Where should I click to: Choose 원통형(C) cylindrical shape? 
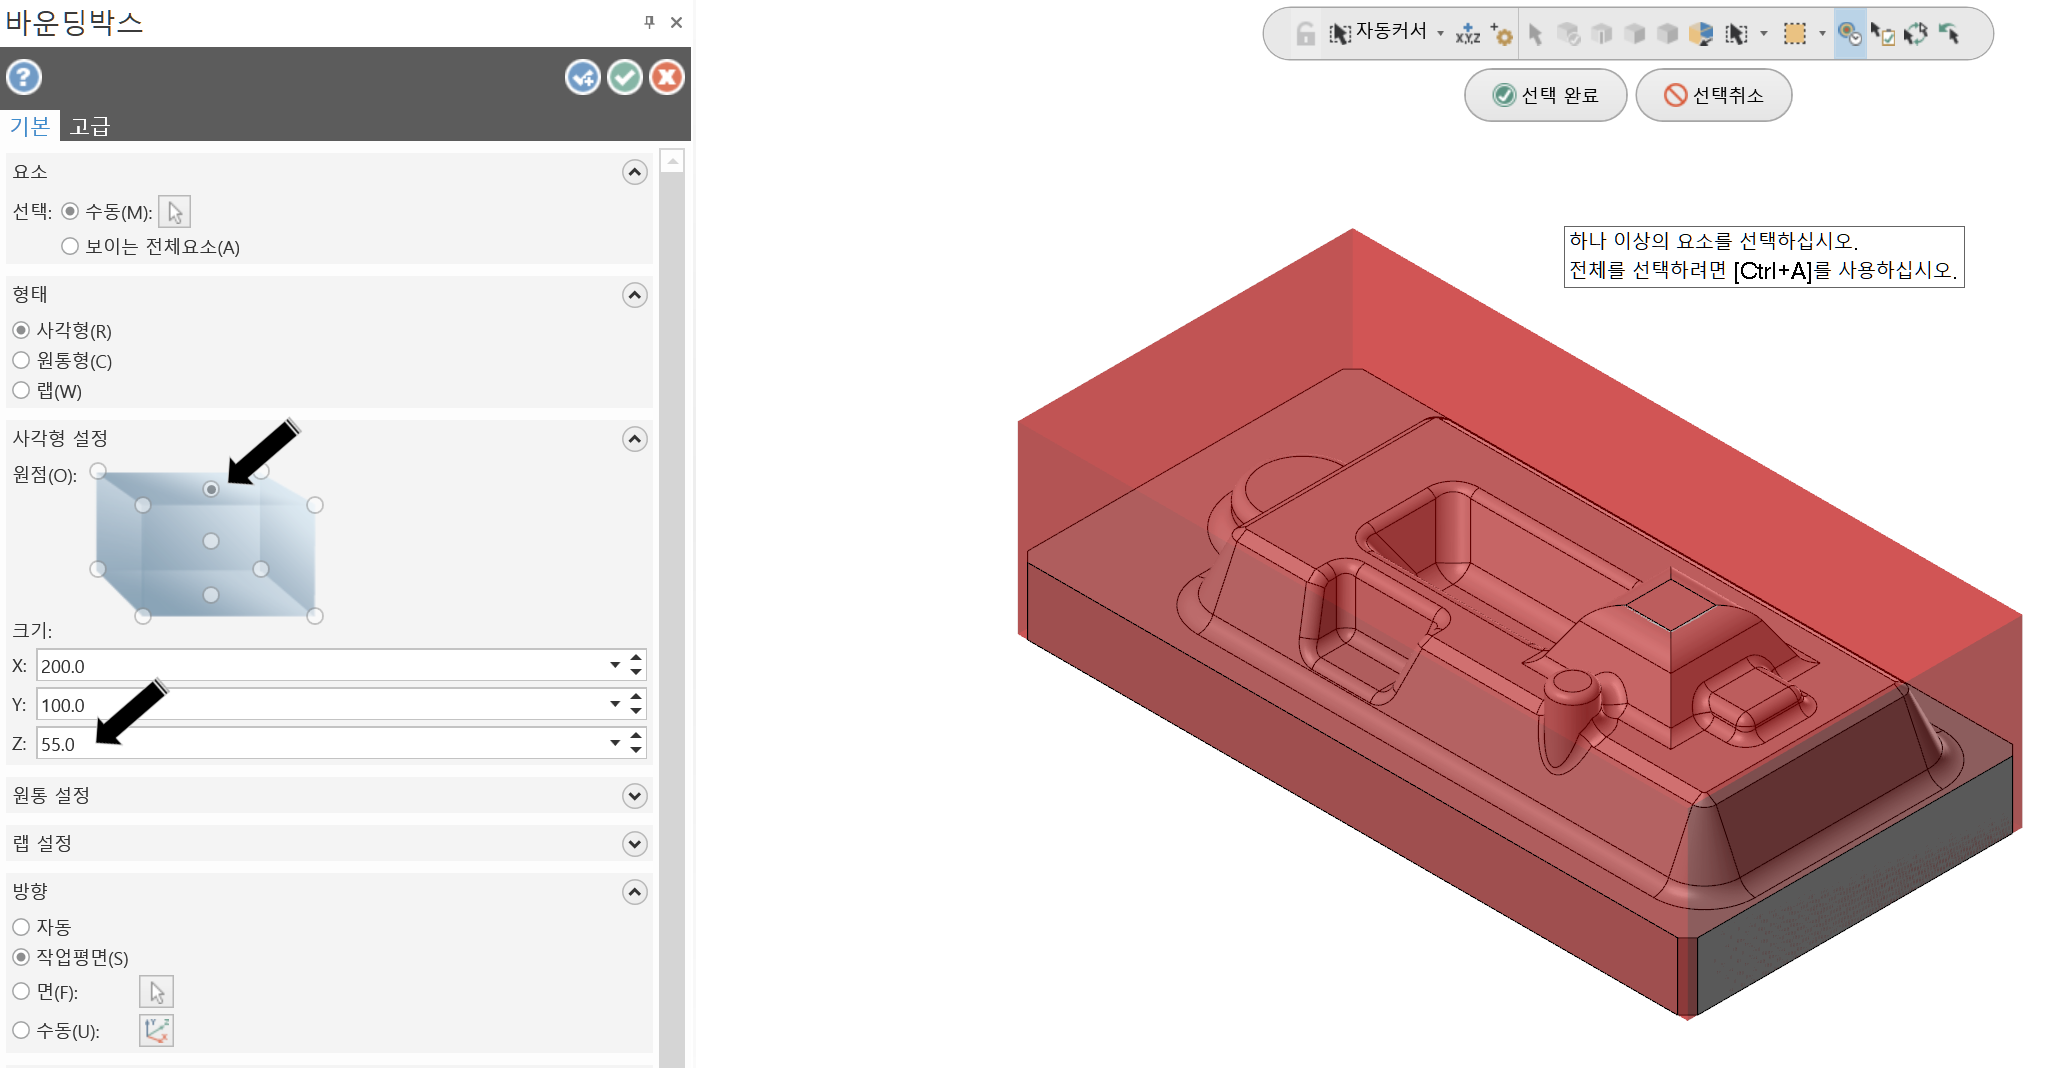(21, 360)
